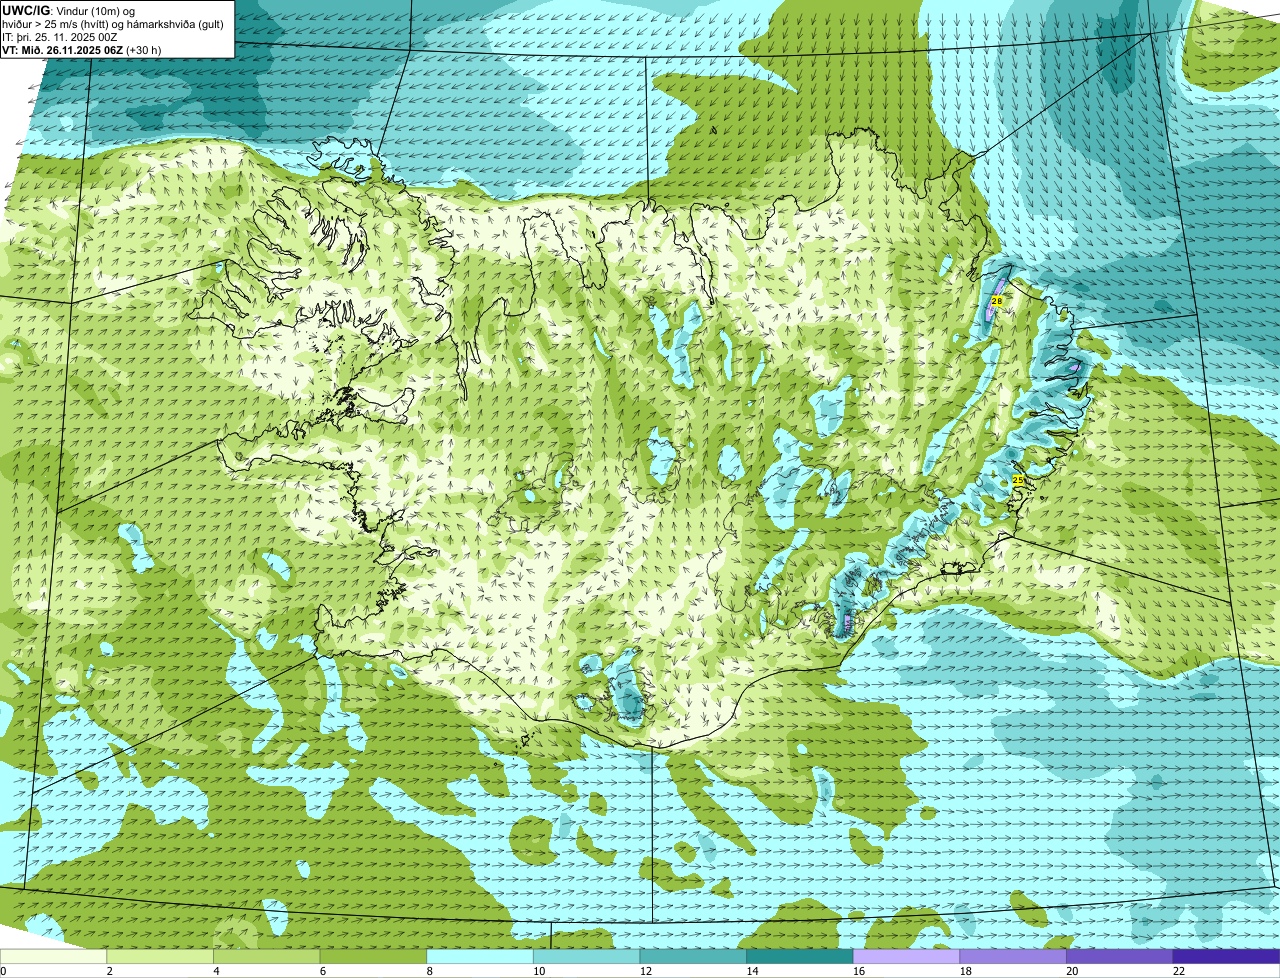The image size is (1280, 978).
Task: Click the scale label '8'
Action: [429, 971]
